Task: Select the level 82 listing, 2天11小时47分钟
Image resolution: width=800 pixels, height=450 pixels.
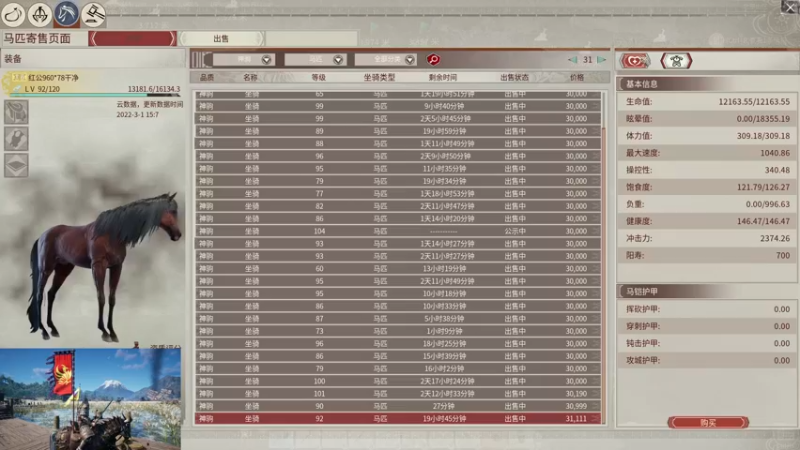Action: click(x=397, y=206)
